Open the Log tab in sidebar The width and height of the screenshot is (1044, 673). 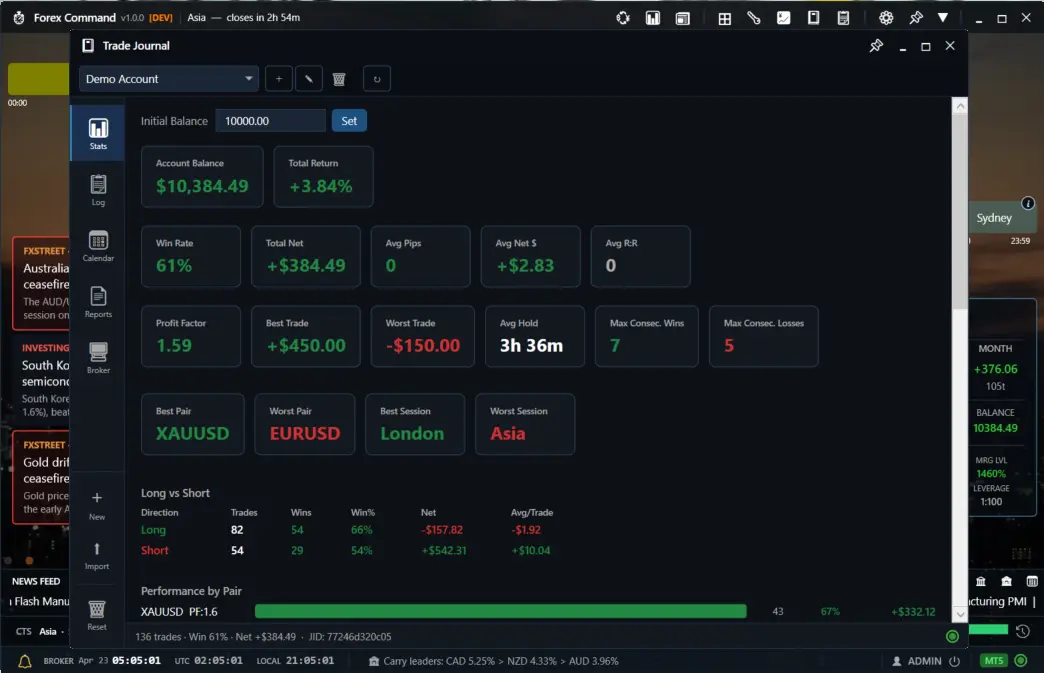(98, 190)
